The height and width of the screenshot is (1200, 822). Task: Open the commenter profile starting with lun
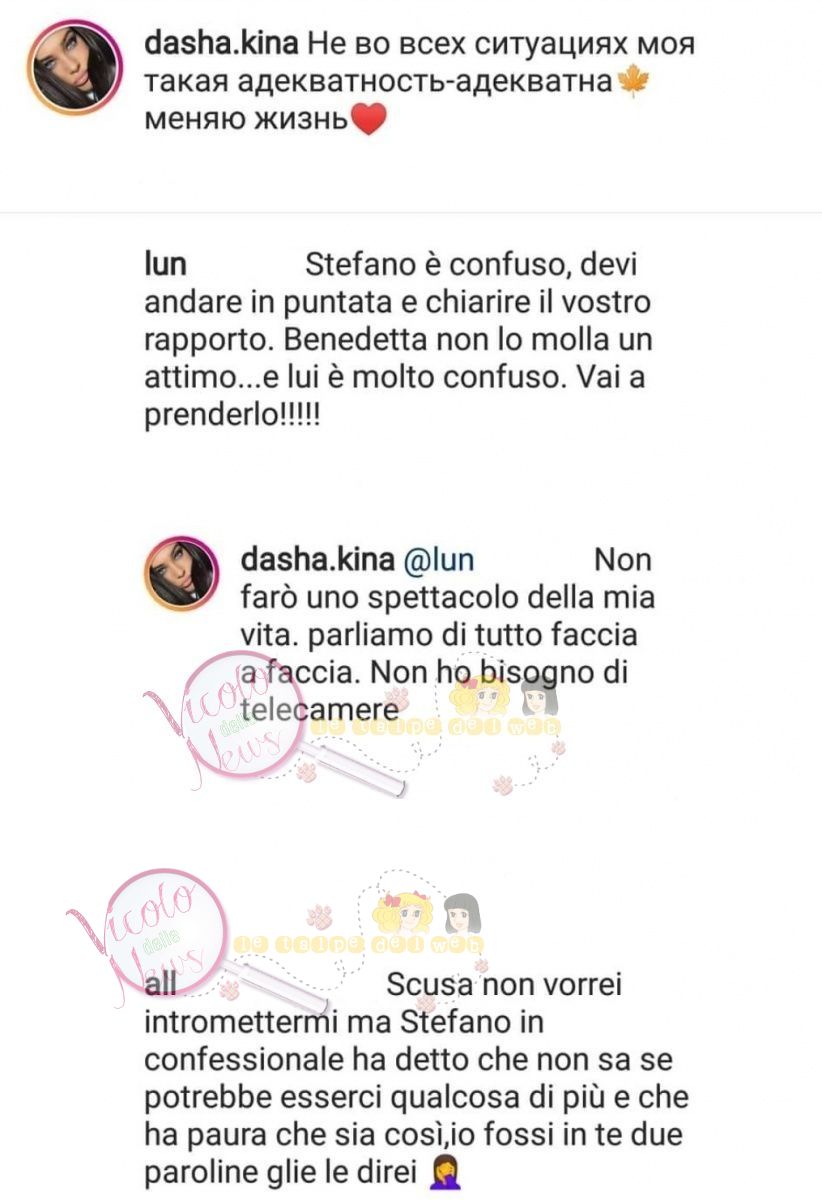click(x=166, y=266)
